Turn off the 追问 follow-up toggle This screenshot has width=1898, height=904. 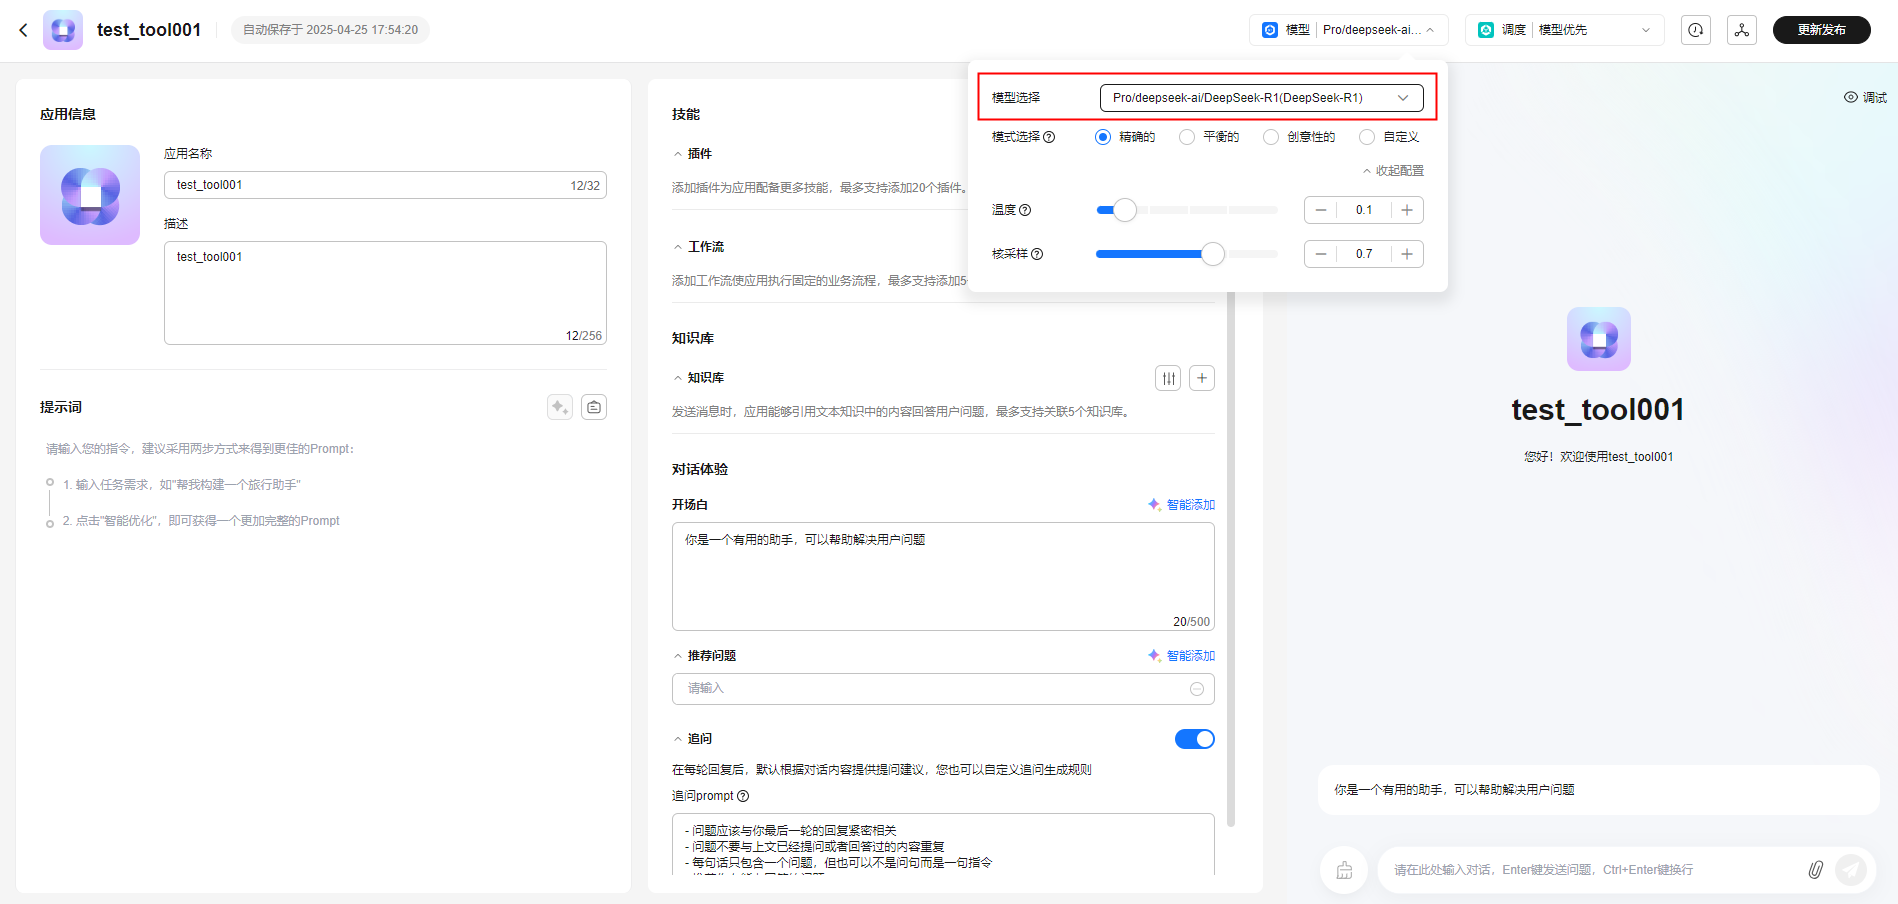[1194, 739]
